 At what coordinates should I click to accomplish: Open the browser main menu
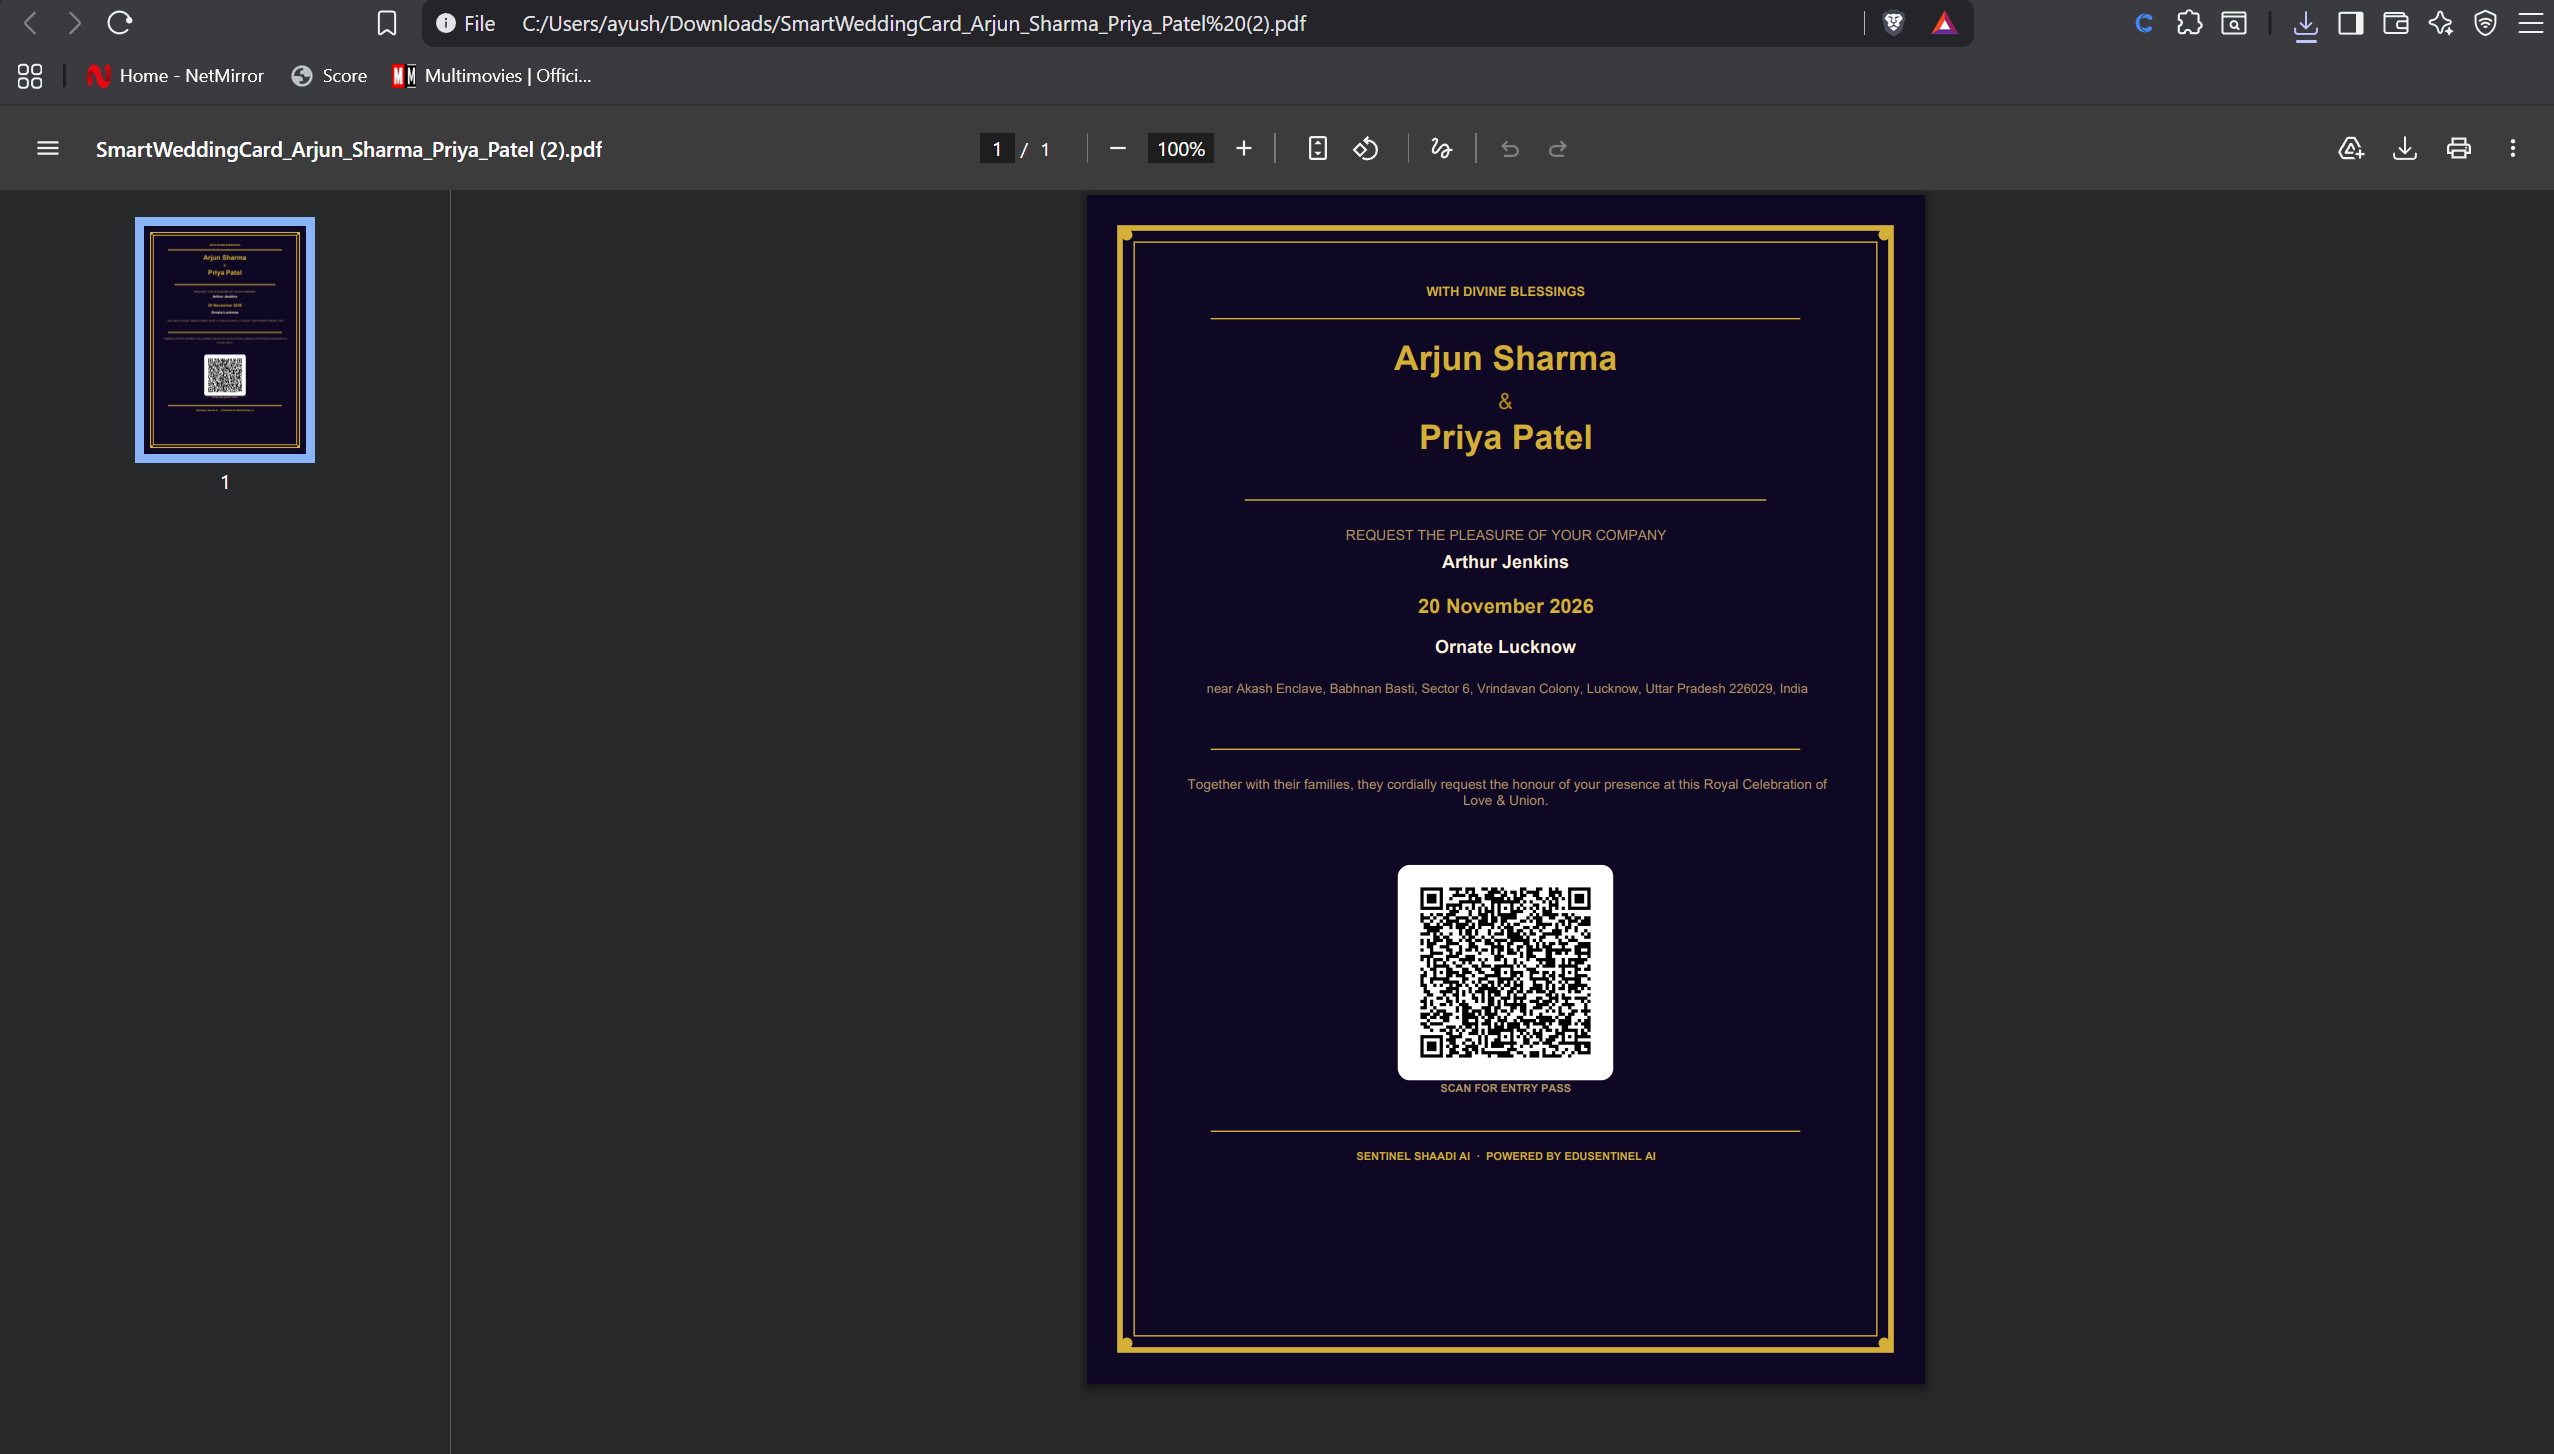coord(2531,23)
